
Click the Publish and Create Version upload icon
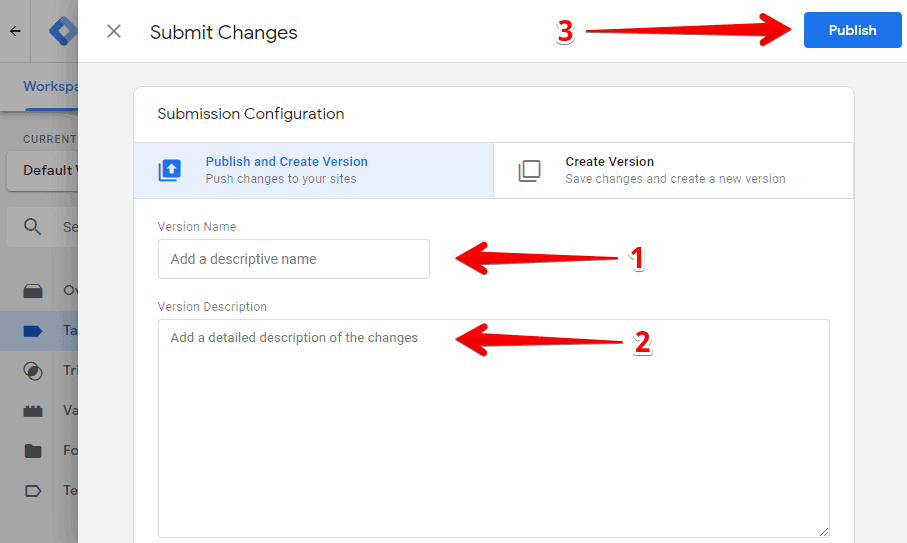click(x=170, y=171)
